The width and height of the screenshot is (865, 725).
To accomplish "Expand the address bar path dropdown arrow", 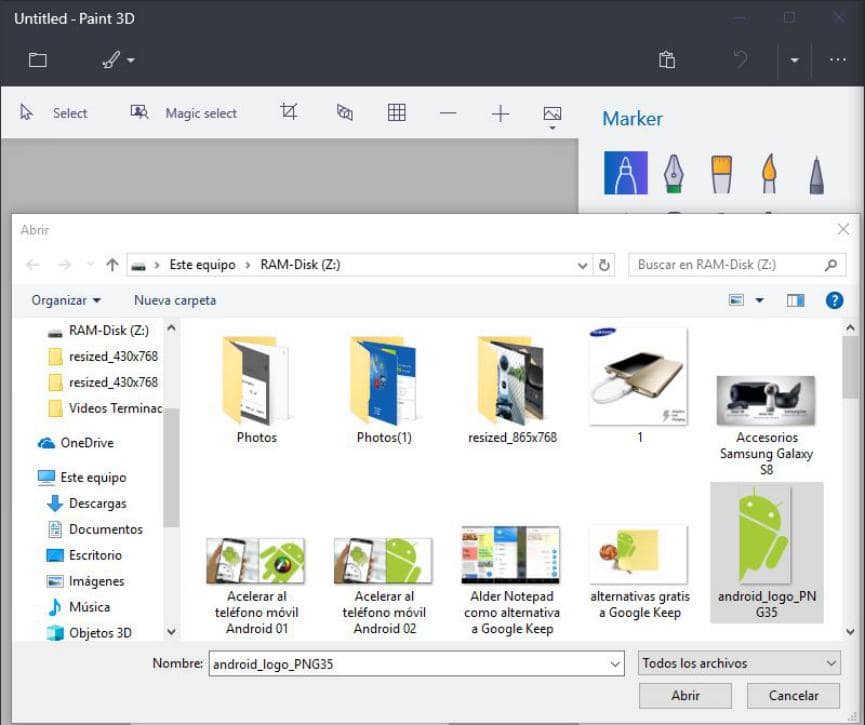I will (x=582, y=265).
